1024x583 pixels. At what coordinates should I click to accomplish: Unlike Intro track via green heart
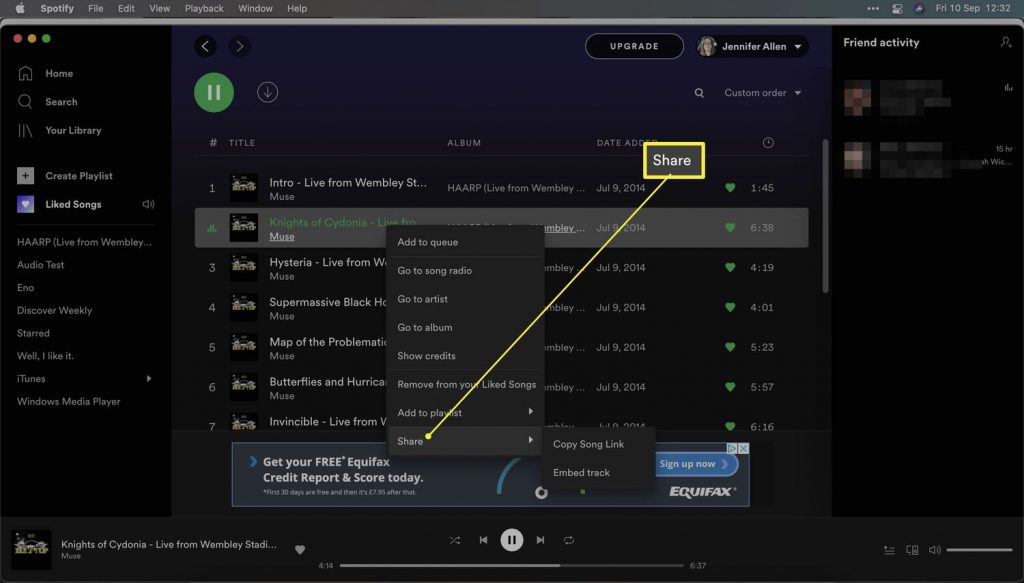click(x=730, y=187)
